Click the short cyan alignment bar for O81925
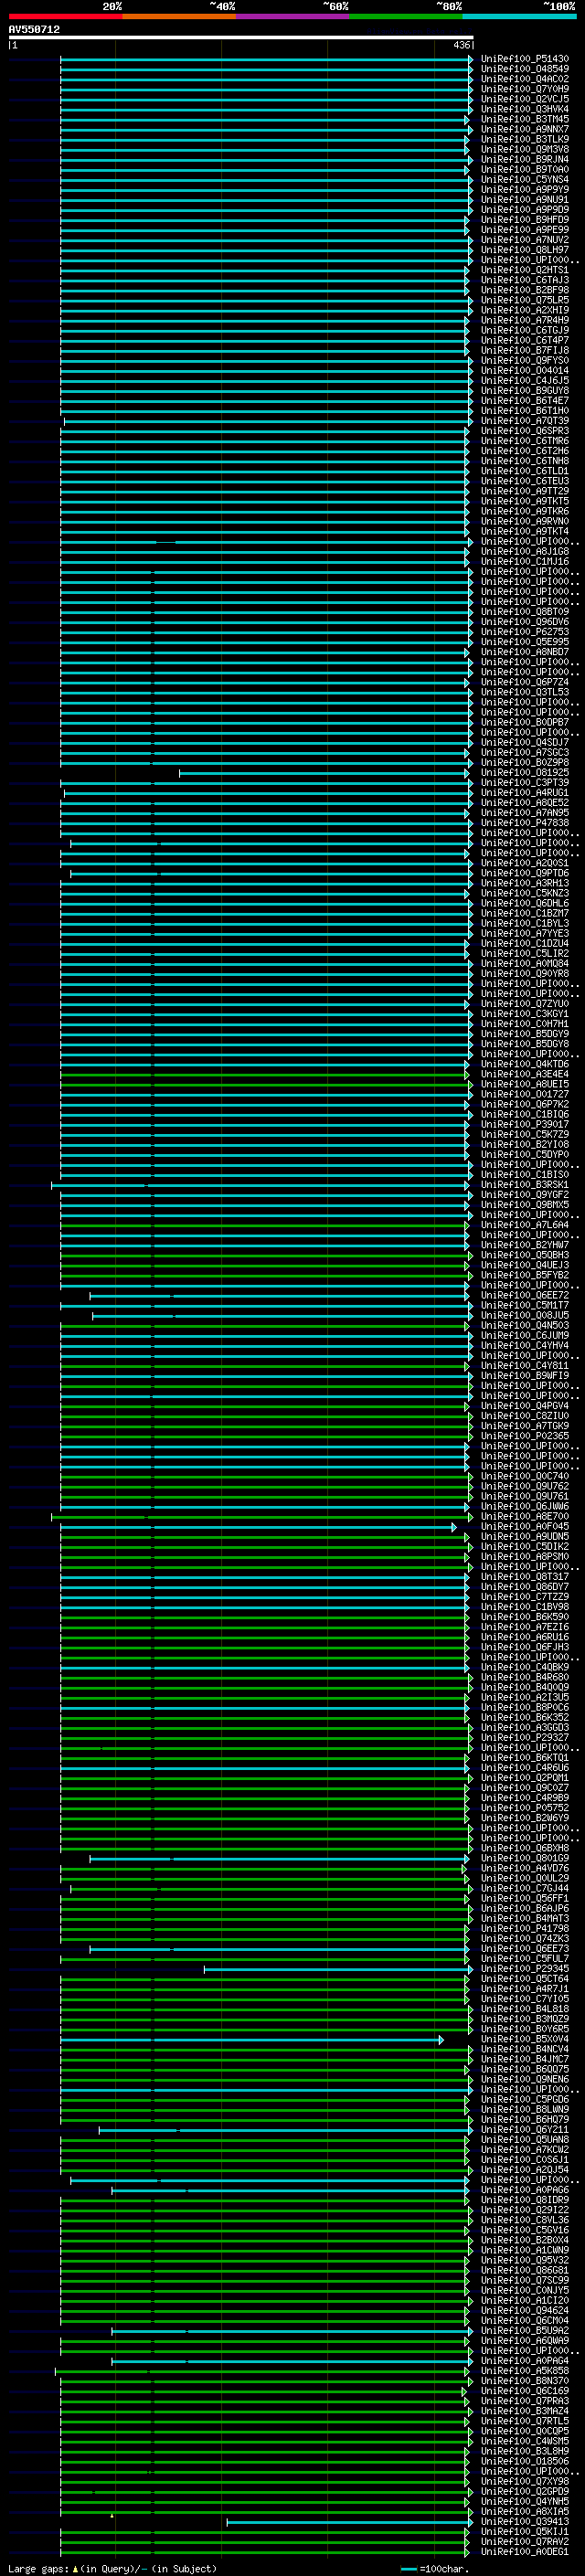The height and width of the screenshot is (2576, 585). (324, 773)
